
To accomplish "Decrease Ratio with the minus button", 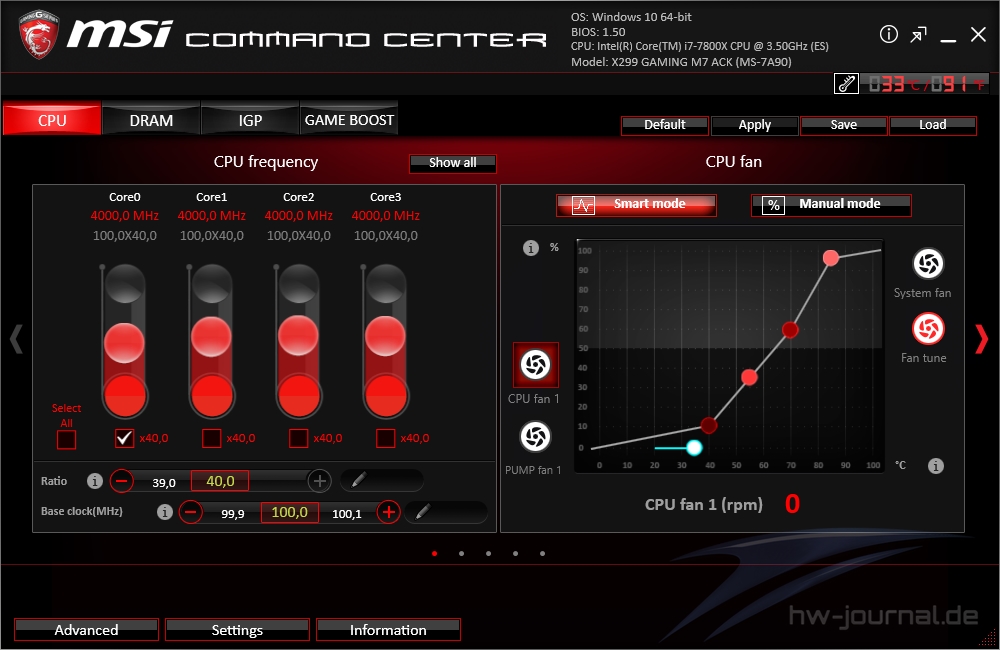I will [x=121, y=481].
